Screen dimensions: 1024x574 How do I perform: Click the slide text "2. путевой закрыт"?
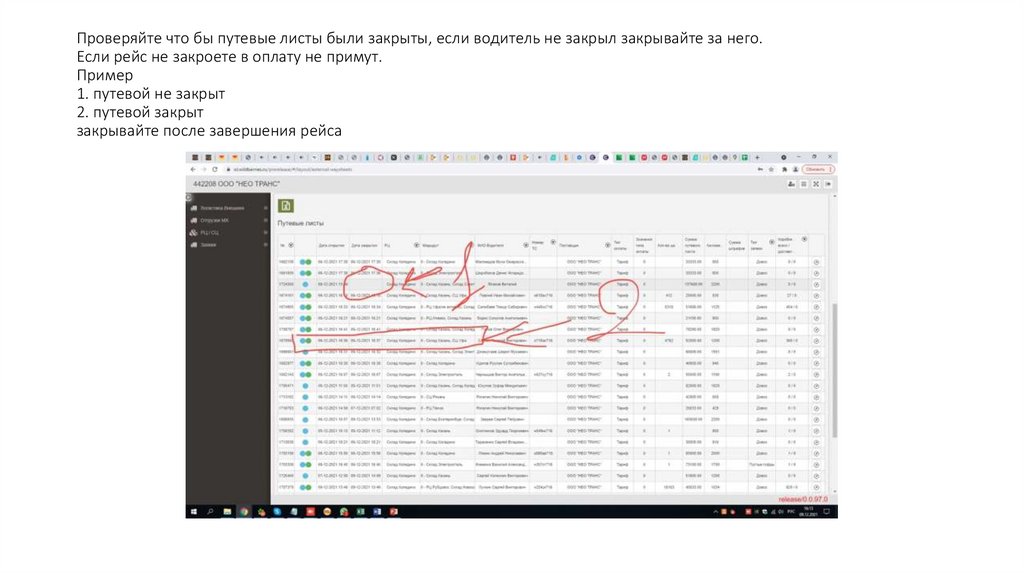pyautogui.click(x=140, y=112)
